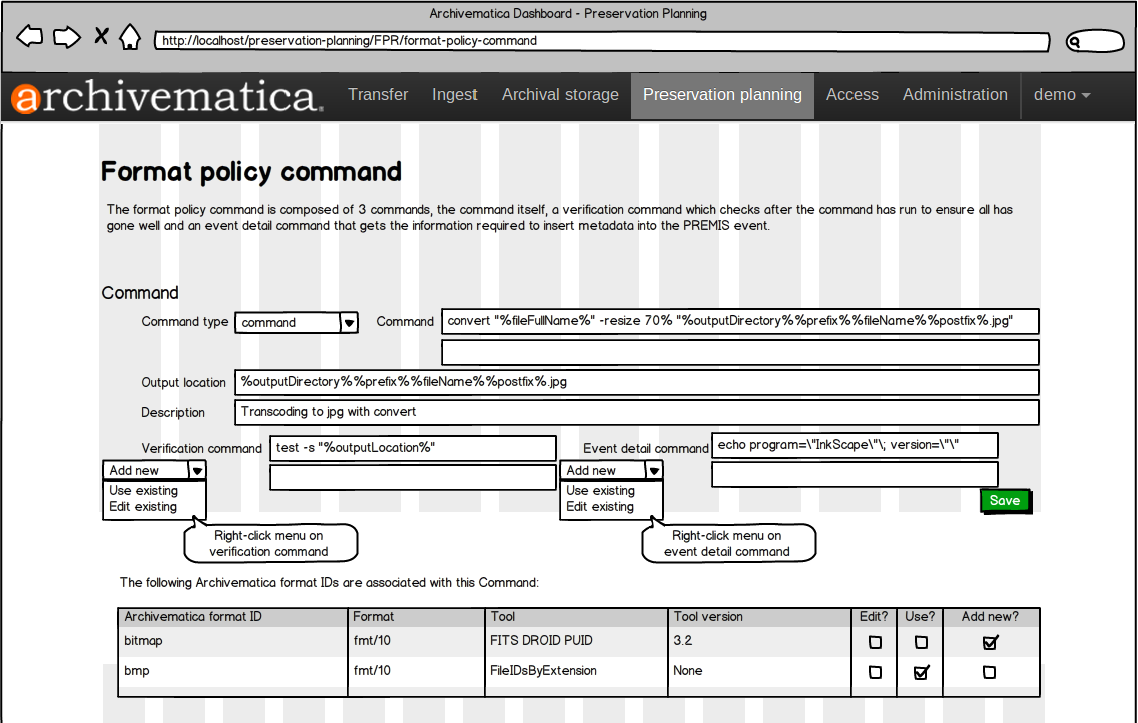The image size is (1138, 723).
Task: Click the browser back arrow icon
Action: (30, 38)
